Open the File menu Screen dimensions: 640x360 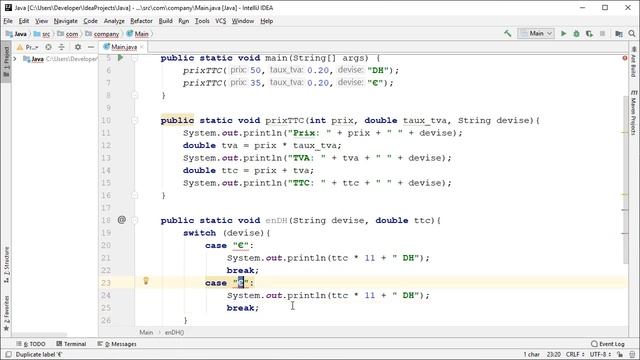[8, 21]
